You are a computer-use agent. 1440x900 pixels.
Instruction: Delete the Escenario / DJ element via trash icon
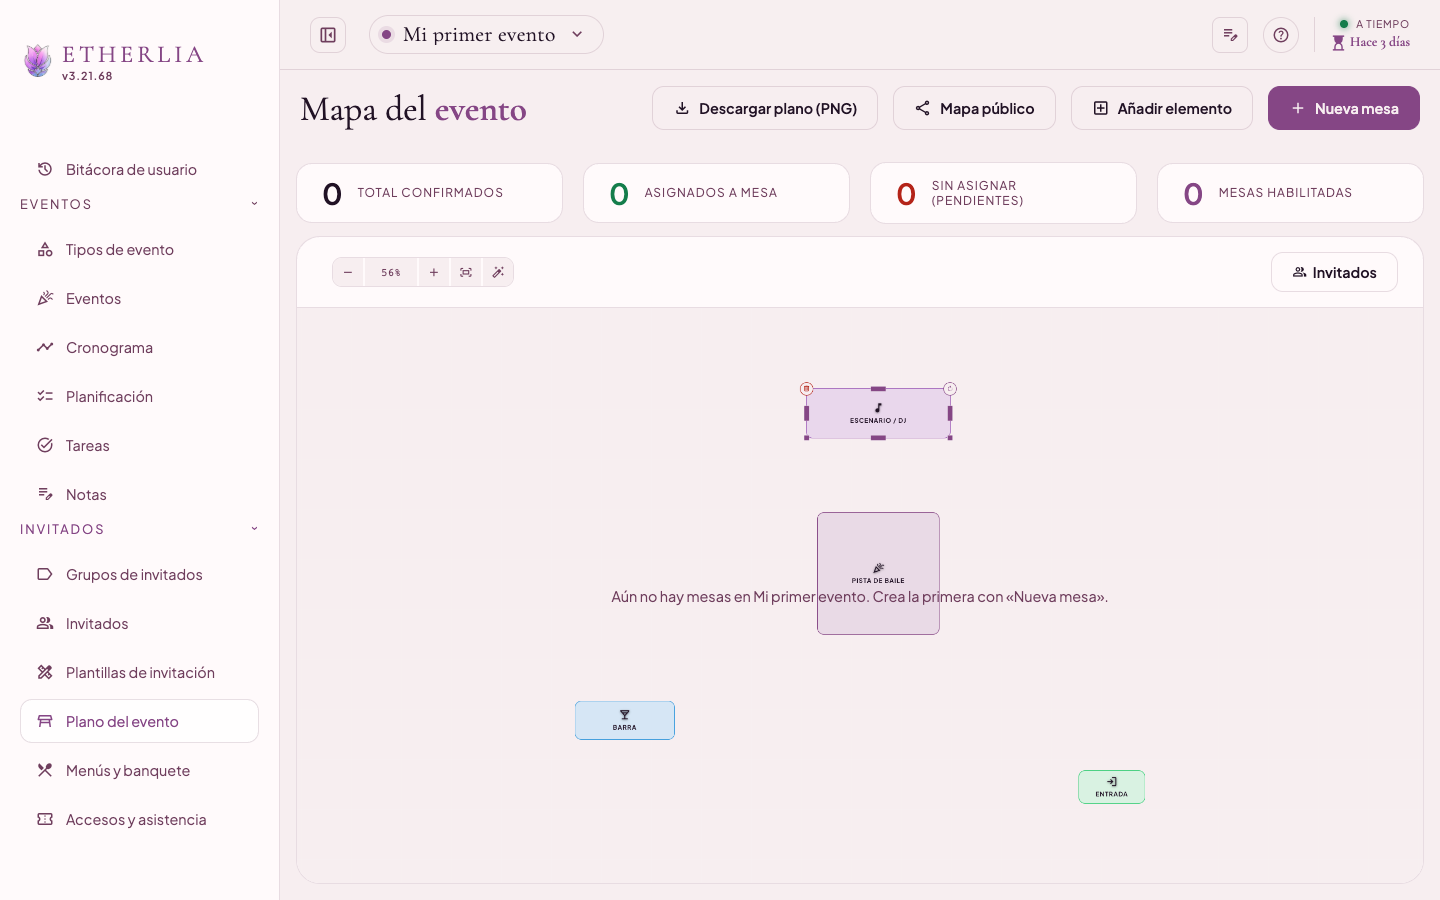[806, 388]
